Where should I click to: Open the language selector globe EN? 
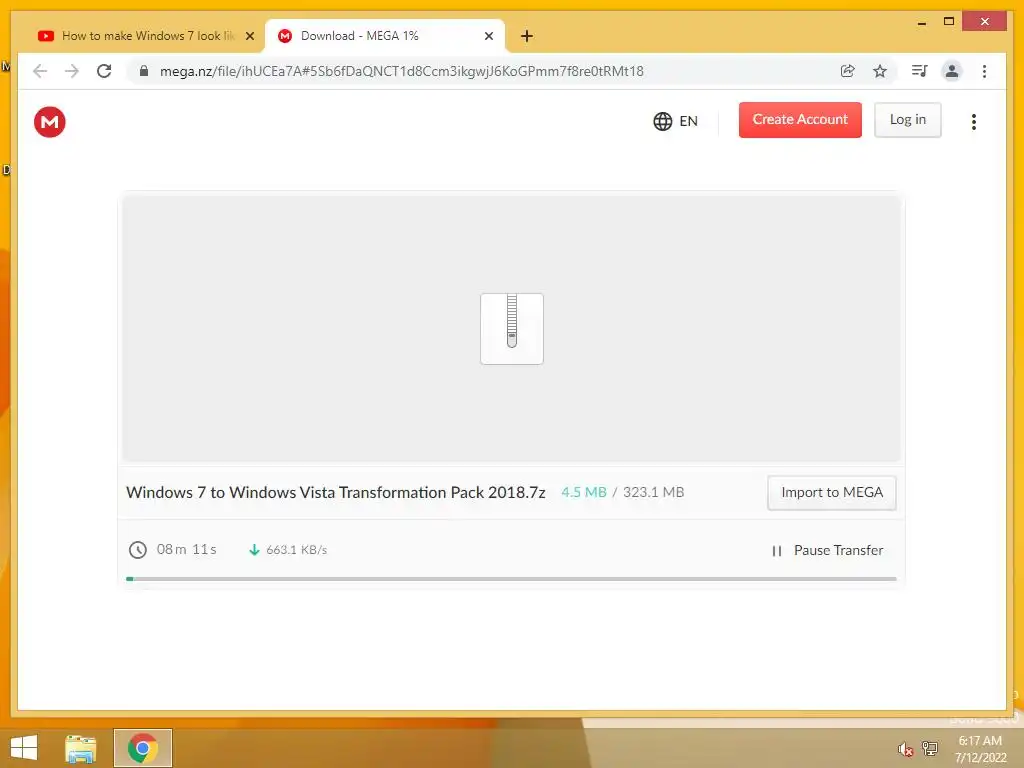(x=675, y=121)
